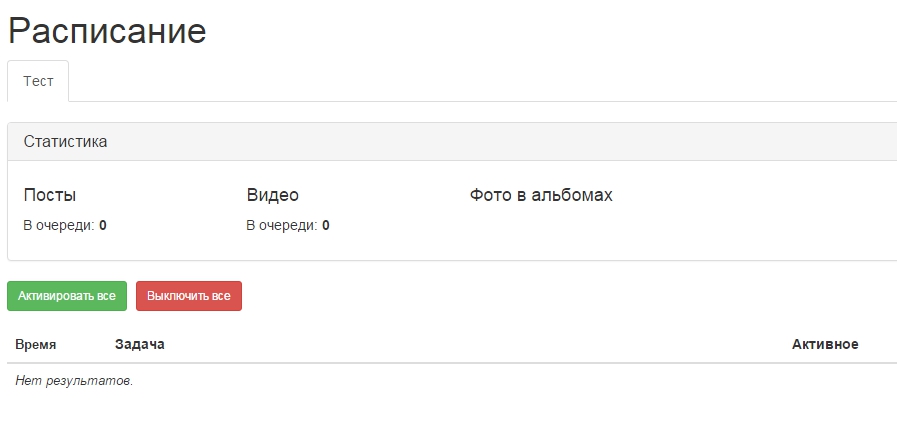Click the Активное column header

coord(824,345)
